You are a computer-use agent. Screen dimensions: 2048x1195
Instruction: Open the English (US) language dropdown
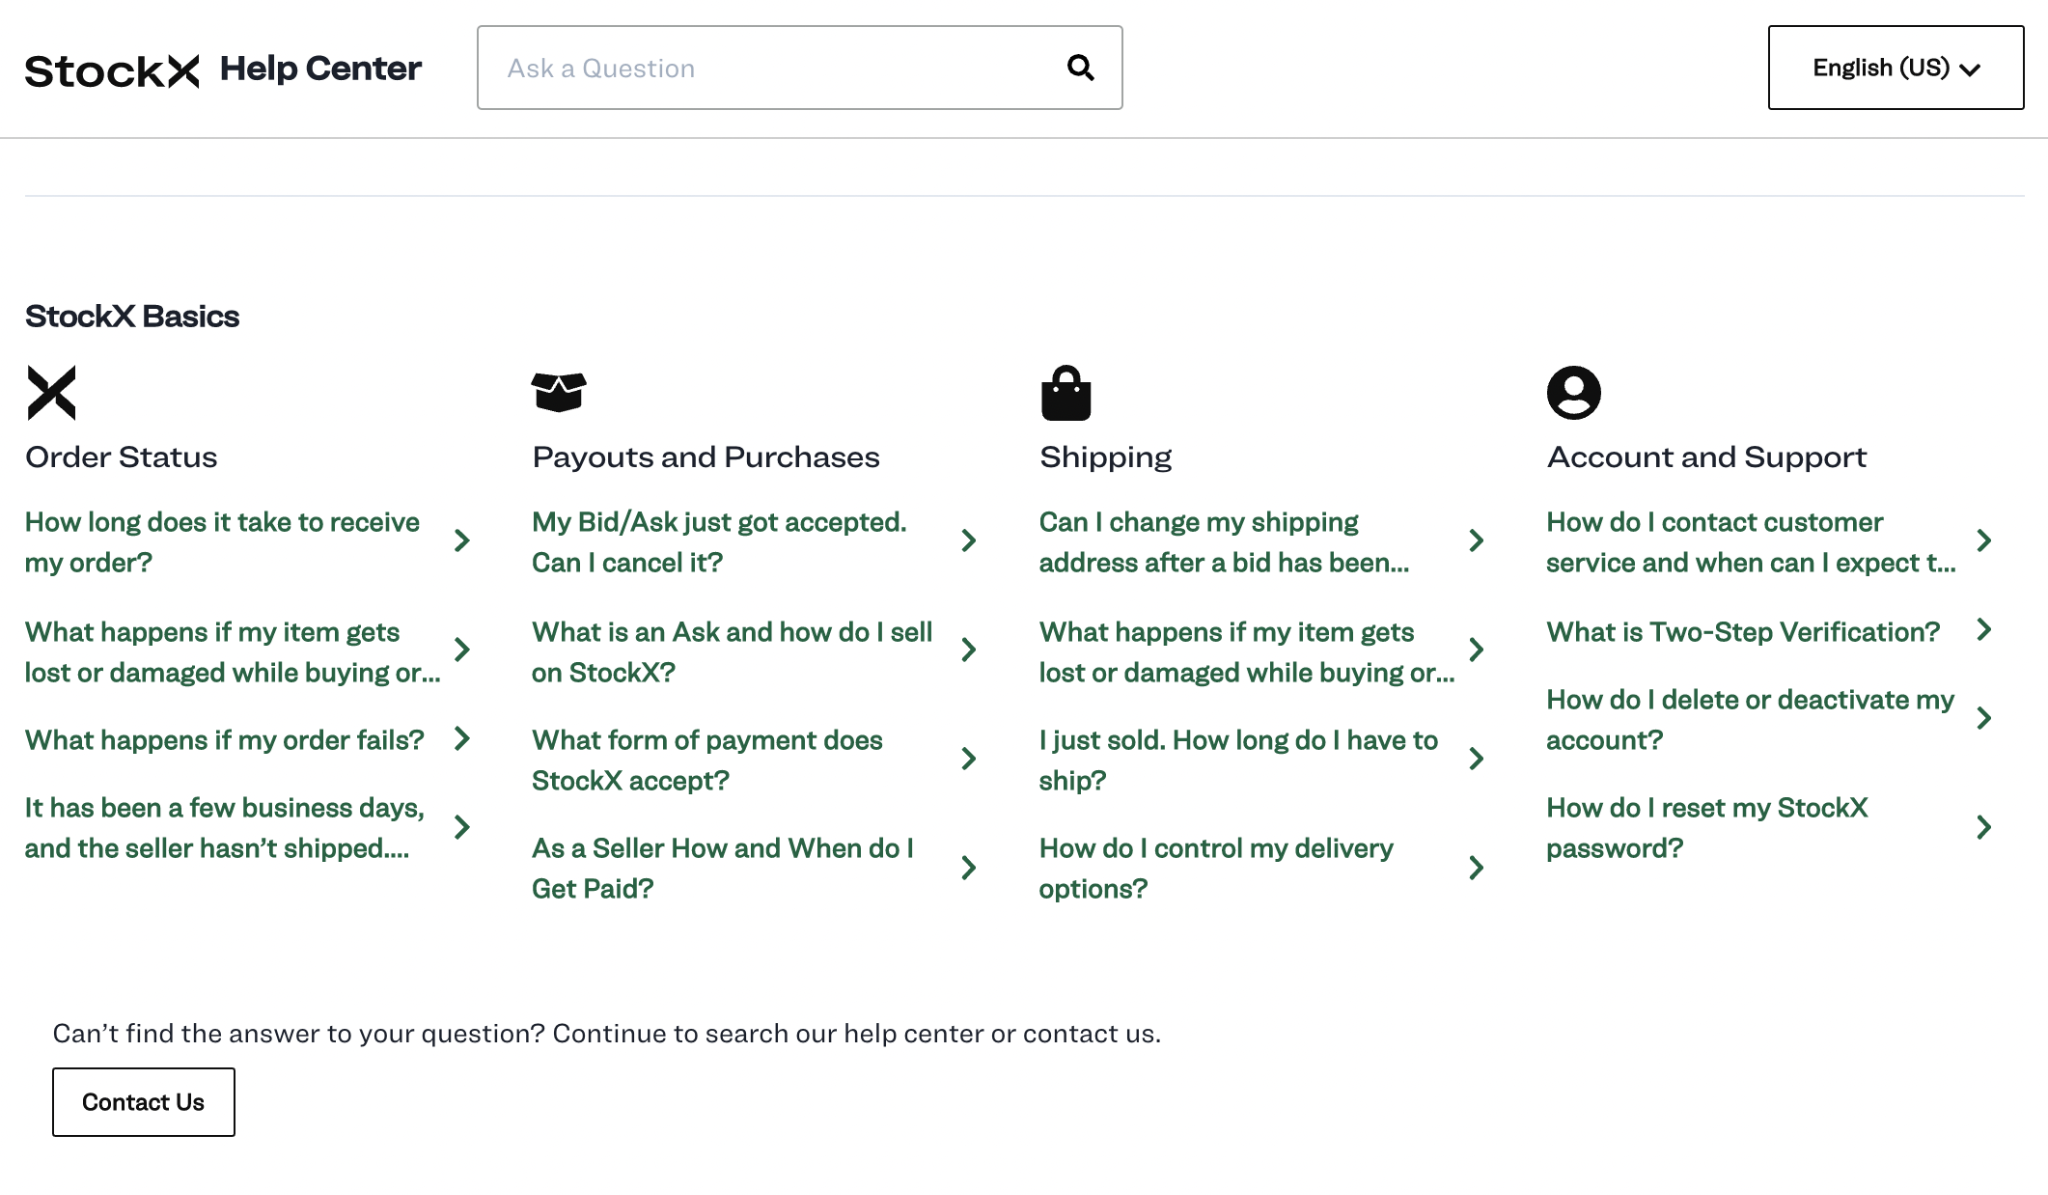click(x=1896, y=67)
